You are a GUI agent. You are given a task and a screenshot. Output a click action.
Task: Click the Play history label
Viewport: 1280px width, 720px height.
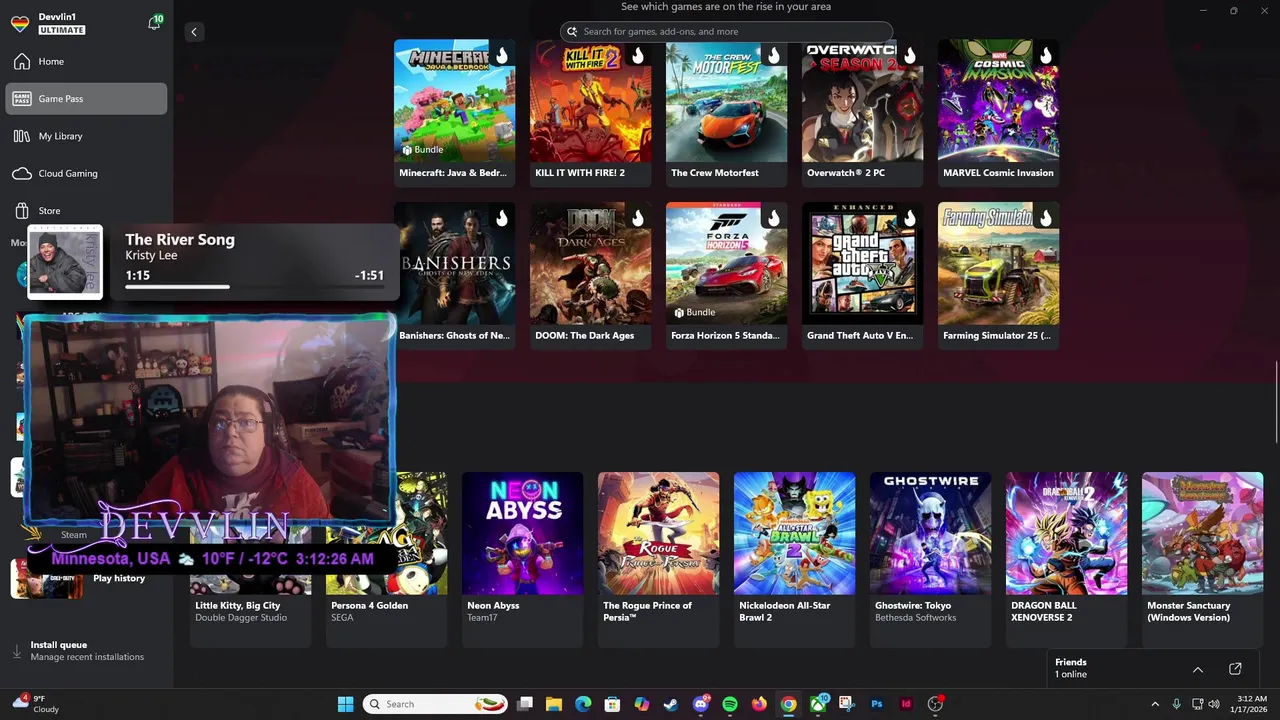point(119,578)
